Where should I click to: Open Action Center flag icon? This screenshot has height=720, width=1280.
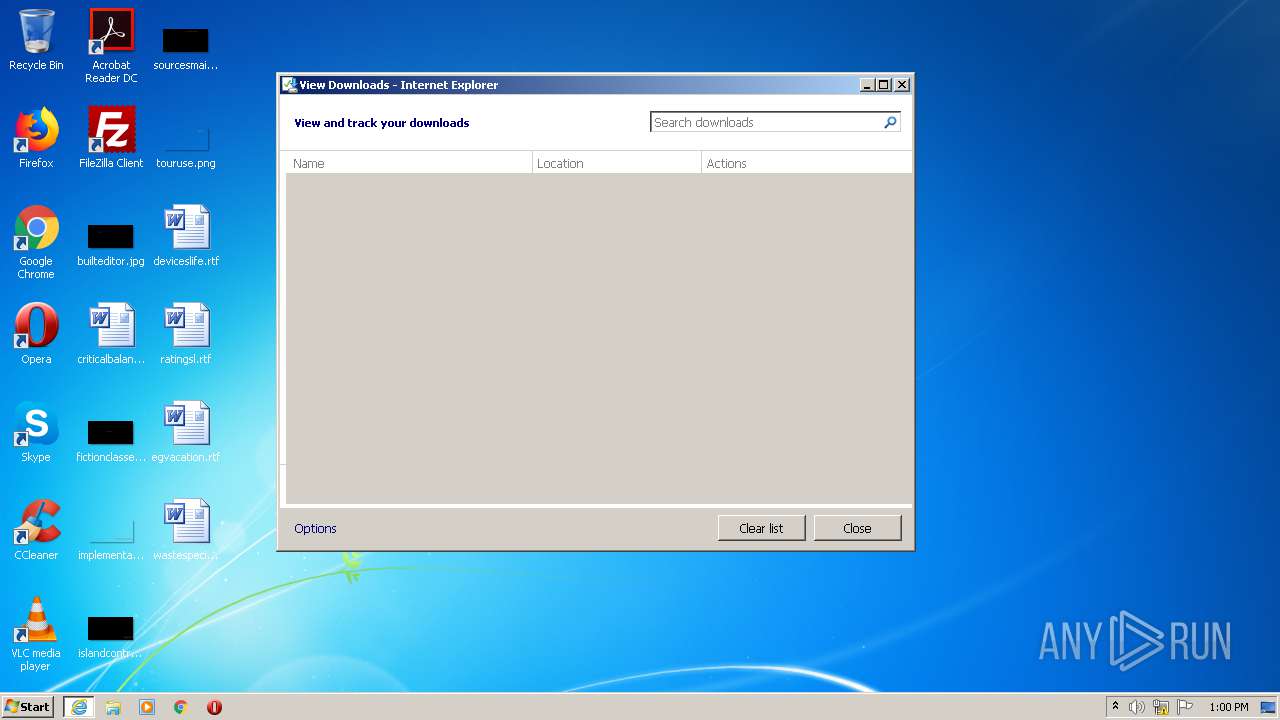tap(1185, 707)
